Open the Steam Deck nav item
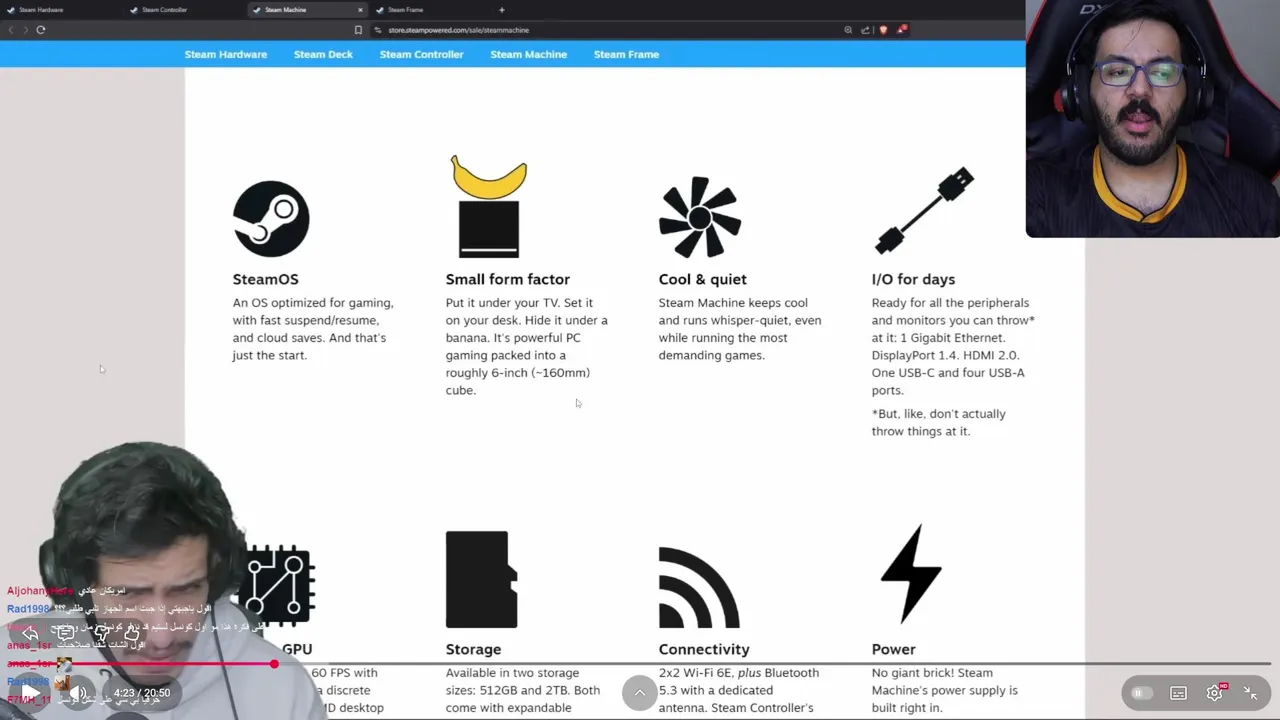This screenshot has width=1280, height=720. (323, 54)
